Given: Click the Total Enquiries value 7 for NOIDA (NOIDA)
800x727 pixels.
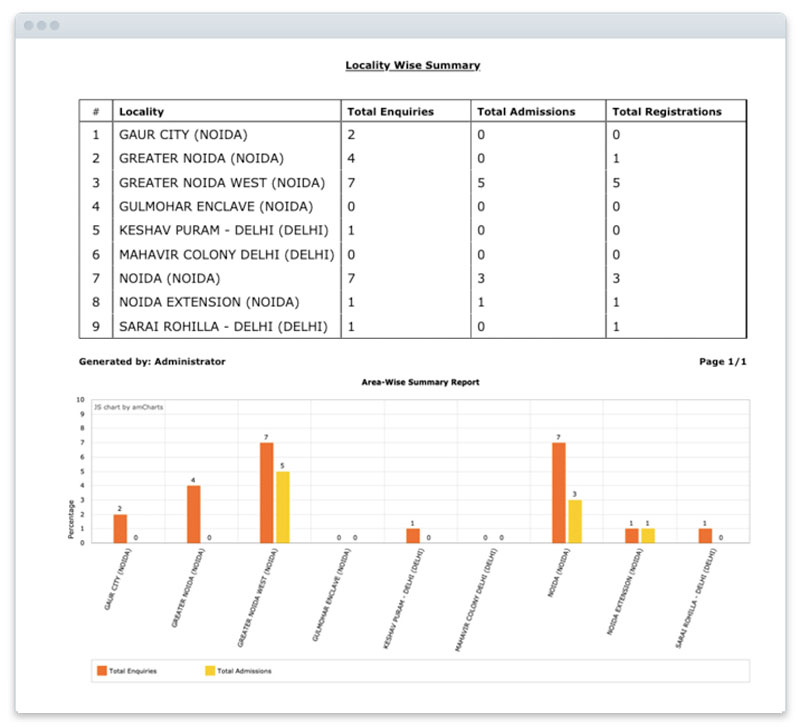Looking at the screenshot, I should click(x=352, y=279).
